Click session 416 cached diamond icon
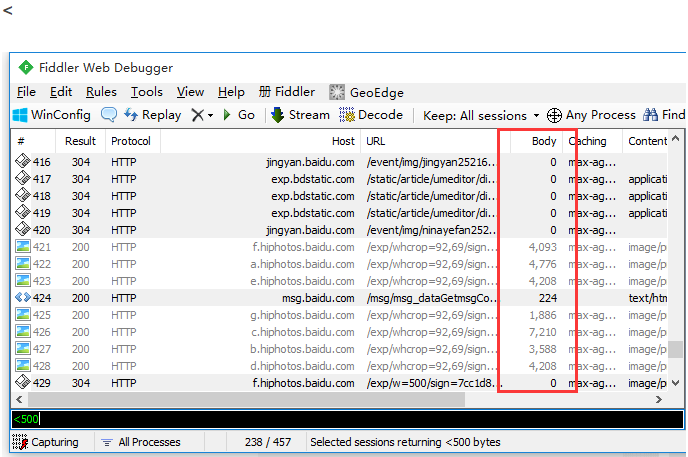This screenshot has width=688, height=457. [22, 161]
